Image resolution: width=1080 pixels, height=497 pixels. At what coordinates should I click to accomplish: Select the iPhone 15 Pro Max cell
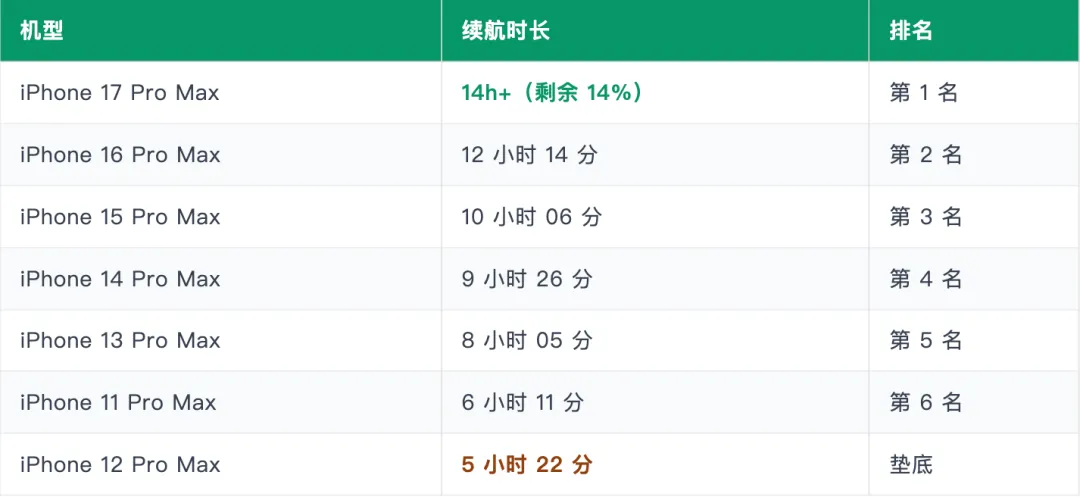click(220, 217)
